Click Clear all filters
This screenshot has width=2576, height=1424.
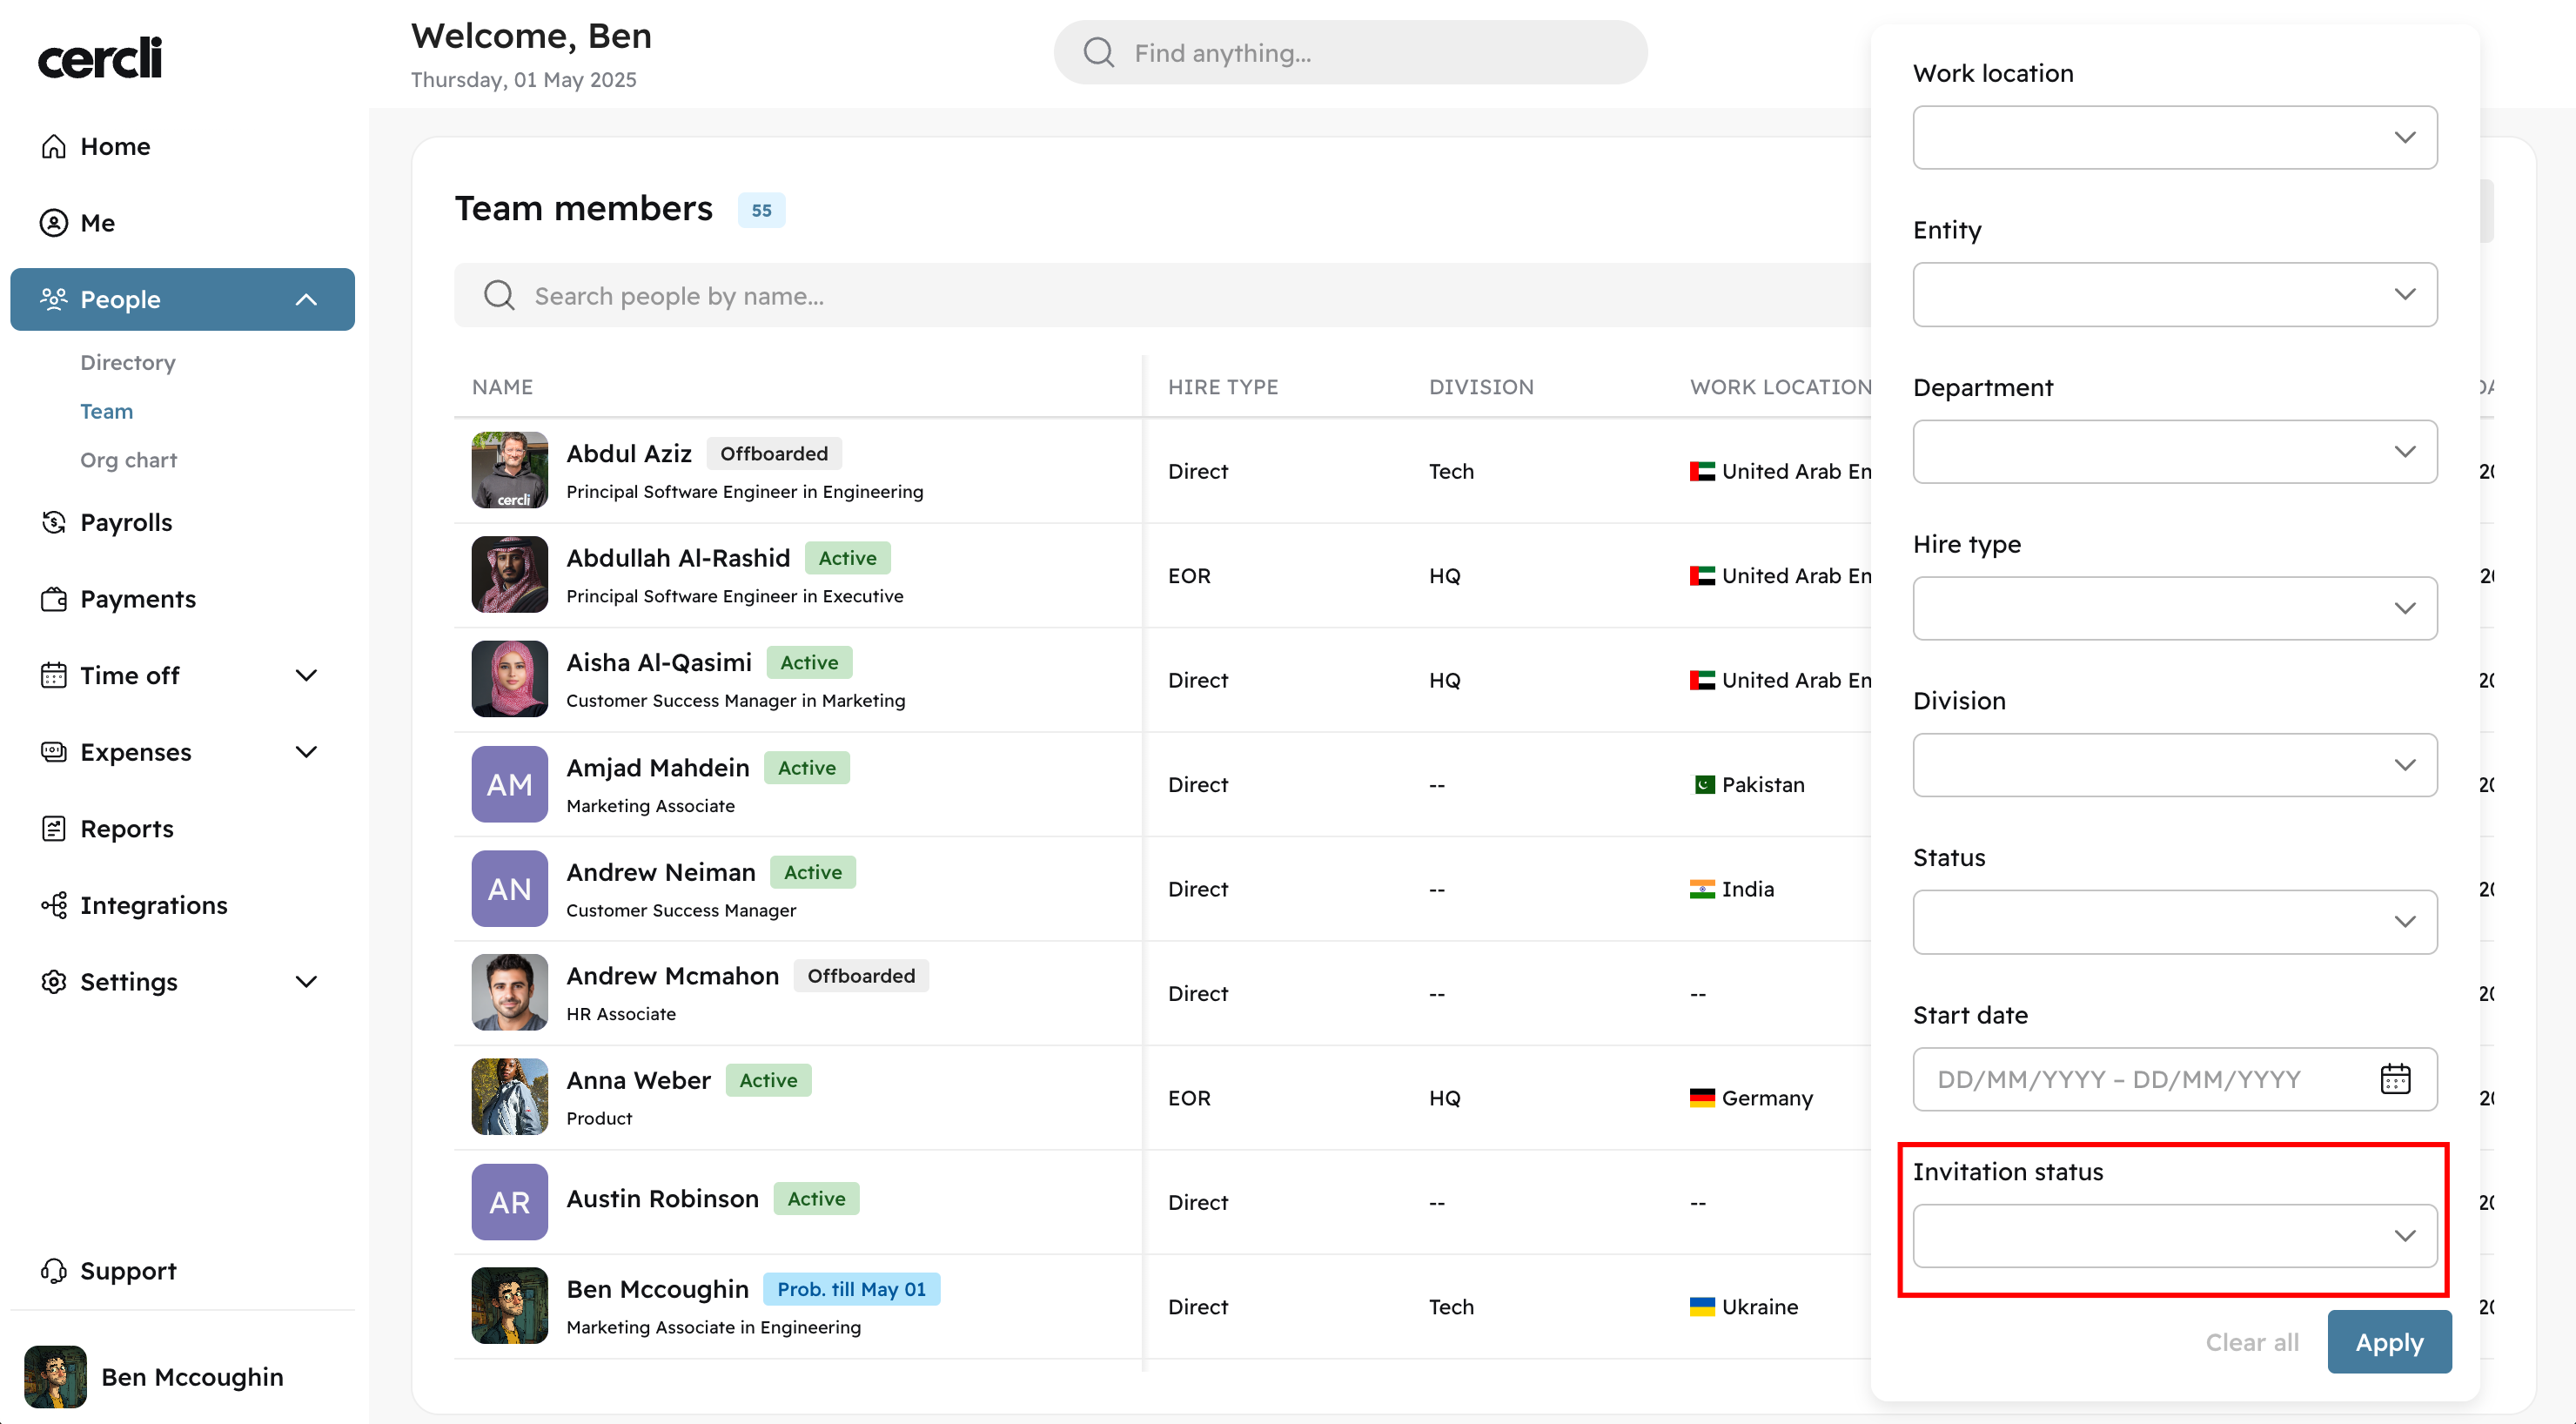pos(2252,1342)
